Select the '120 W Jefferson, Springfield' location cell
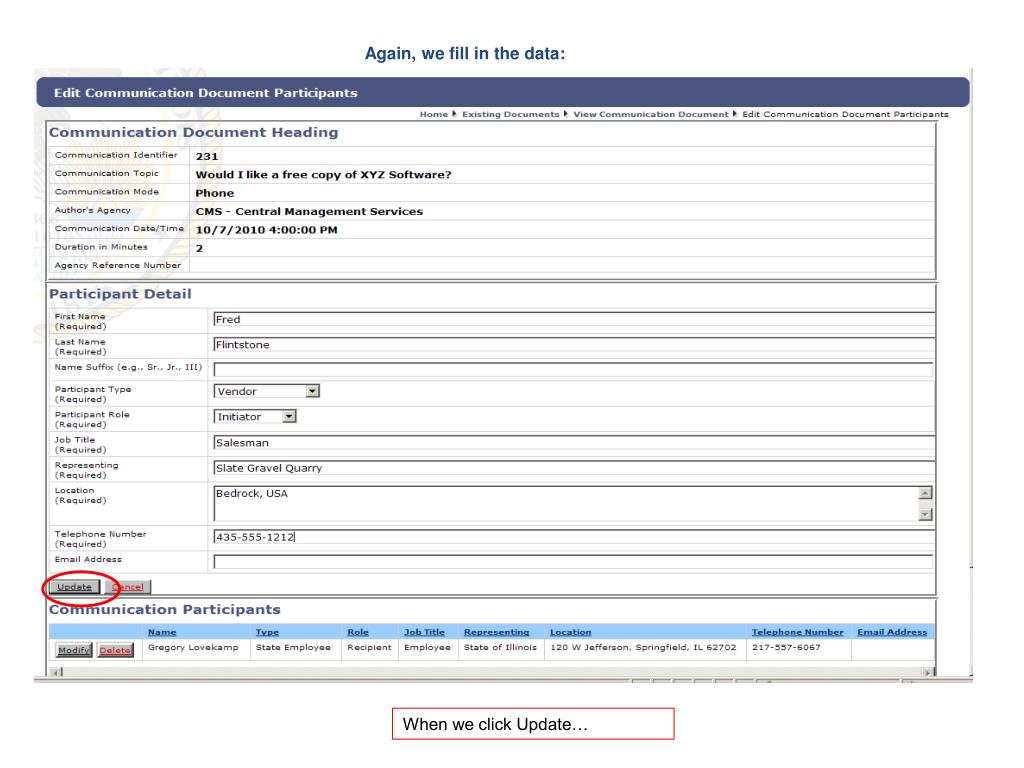 [x=643, y=648]
